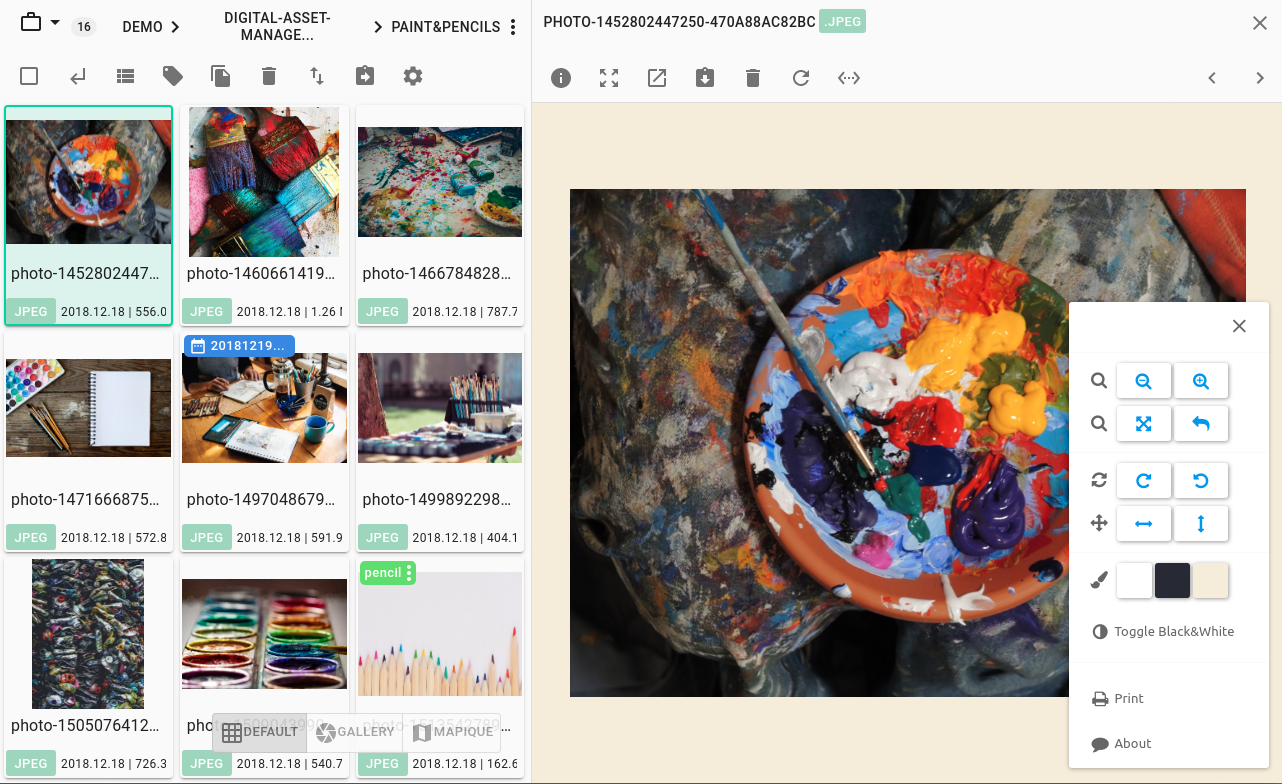The height and width of the screenshot is (784, 1282).
Task: Toggle Black&White mode
Action: pos(1163,632)
